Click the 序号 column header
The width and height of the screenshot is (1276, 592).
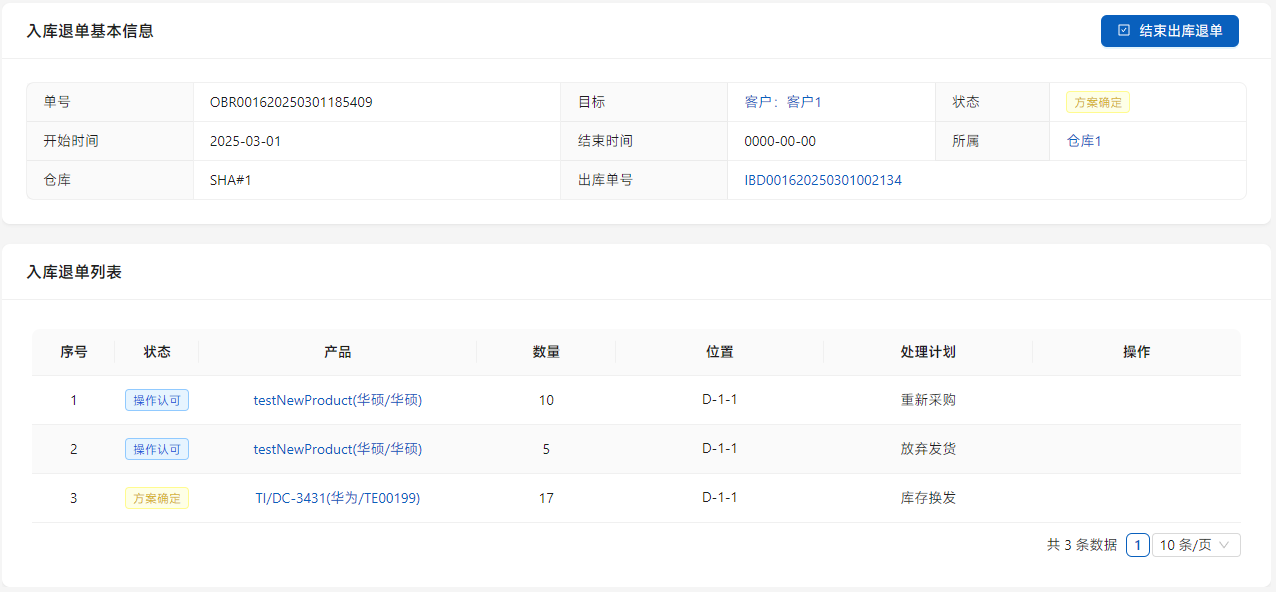click(x=73, y=352)
